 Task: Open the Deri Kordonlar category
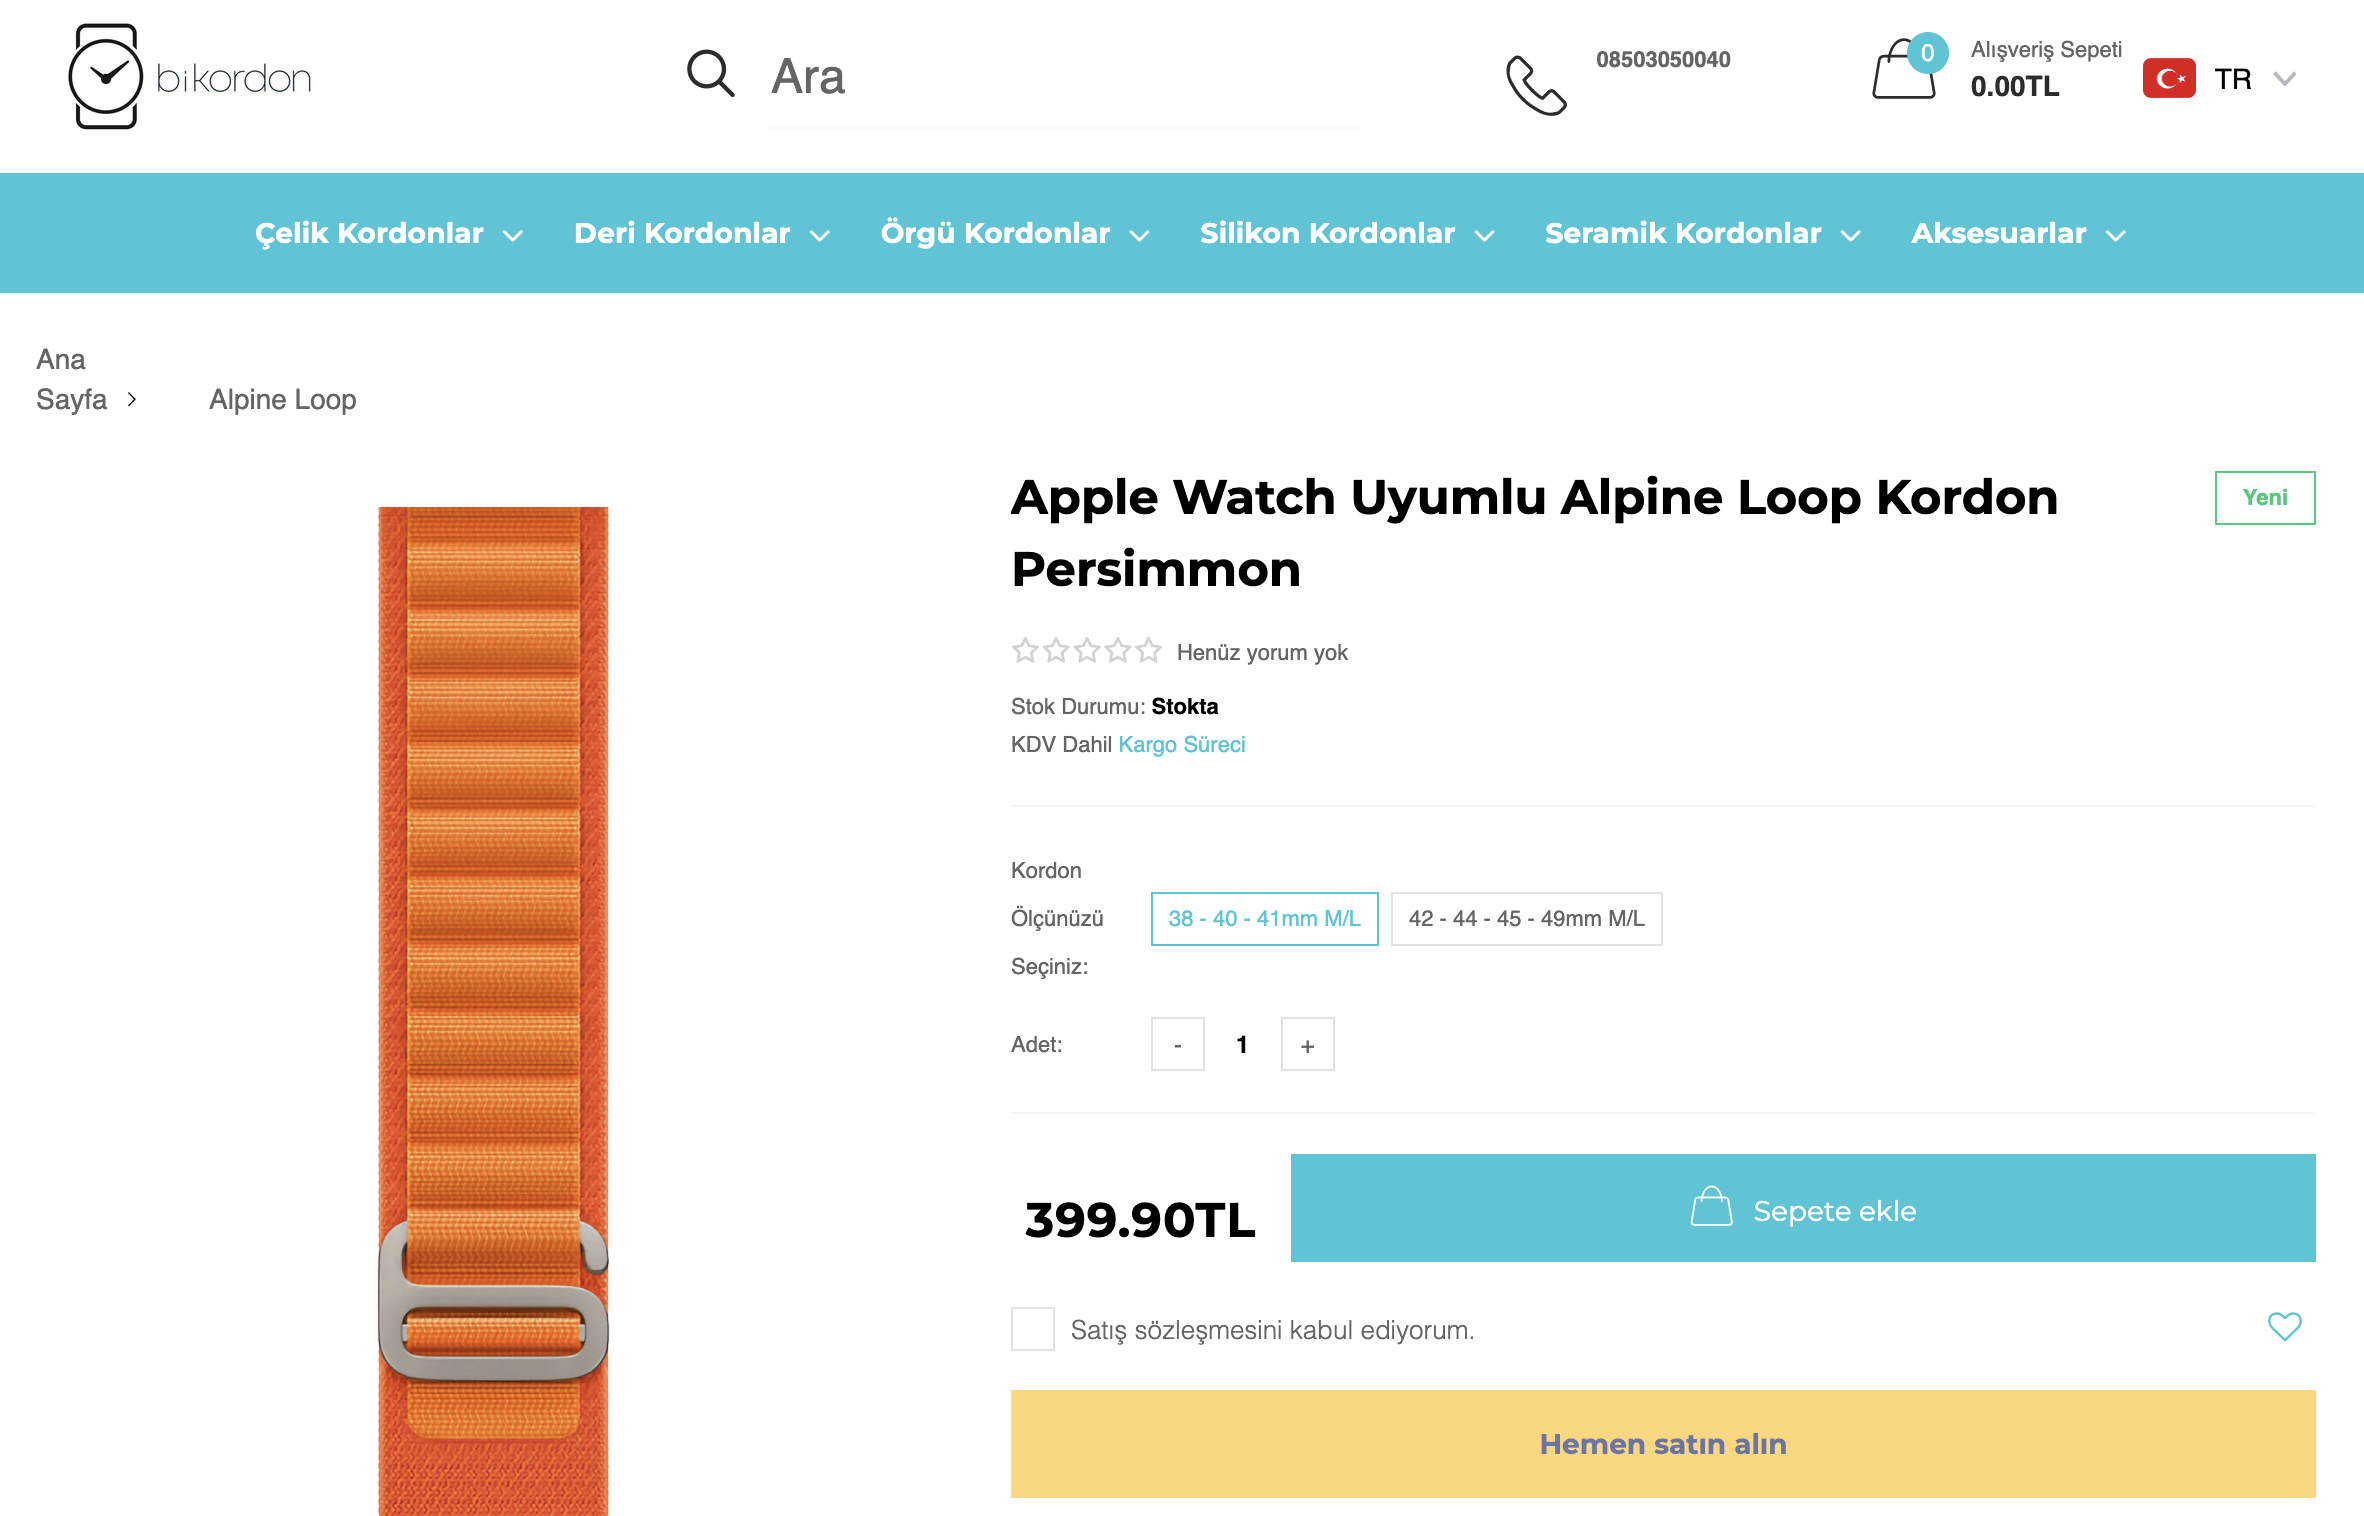701,234
